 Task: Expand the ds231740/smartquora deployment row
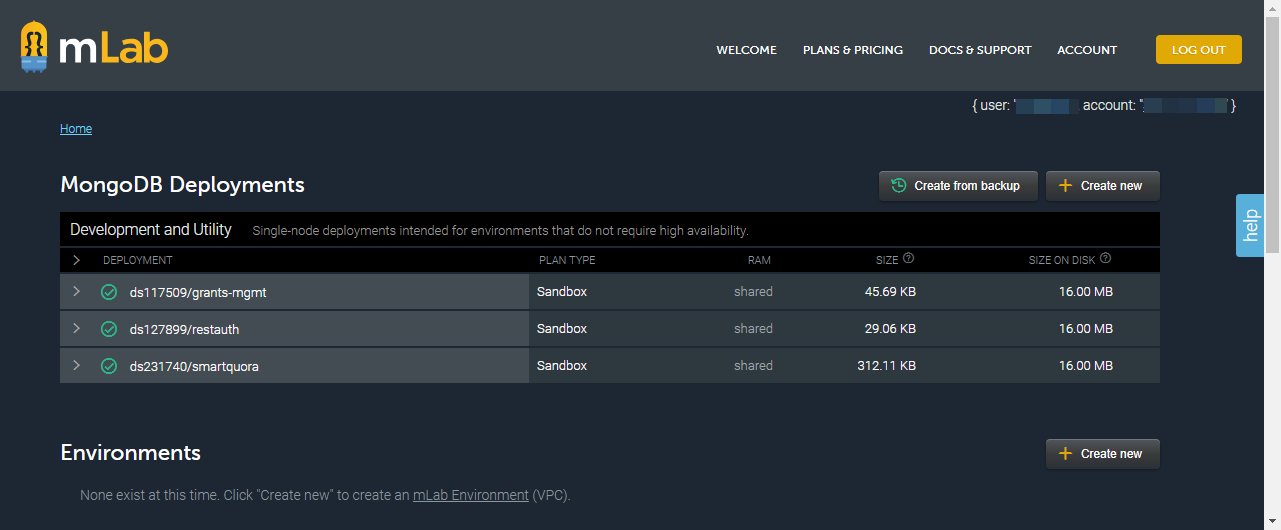coord(76,366)
